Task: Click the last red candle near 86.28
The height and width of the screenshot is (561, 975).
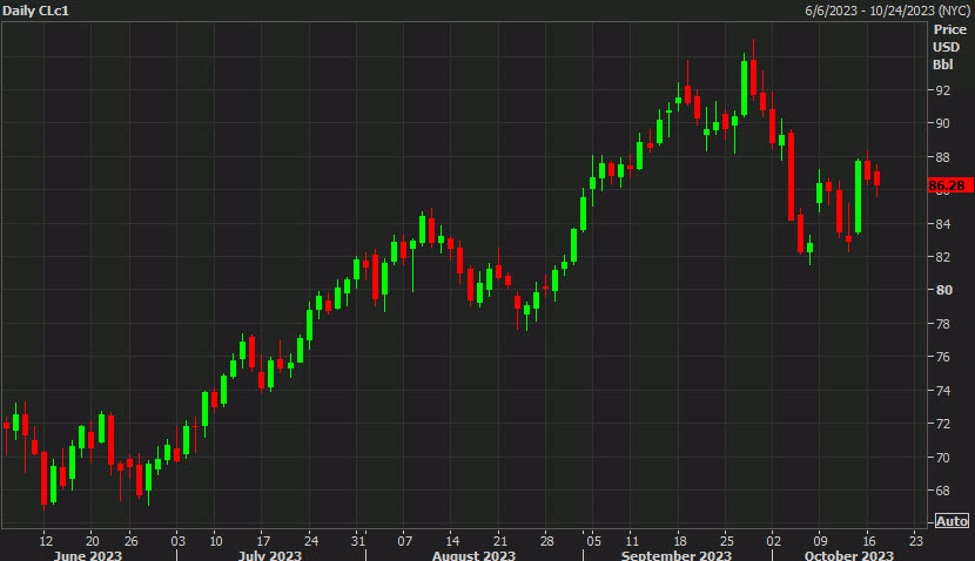Action: point(877,178)
